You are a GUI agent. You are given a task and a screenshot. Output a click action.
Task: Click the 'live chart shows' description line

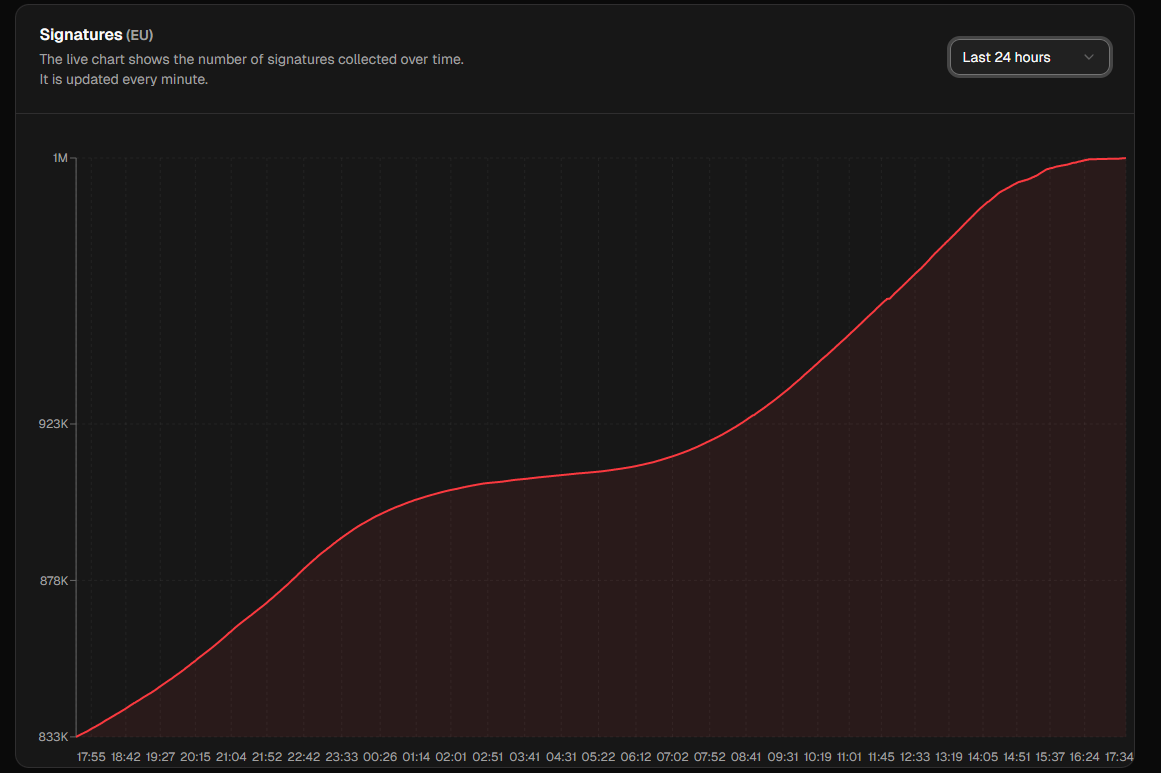click(251, 59)
